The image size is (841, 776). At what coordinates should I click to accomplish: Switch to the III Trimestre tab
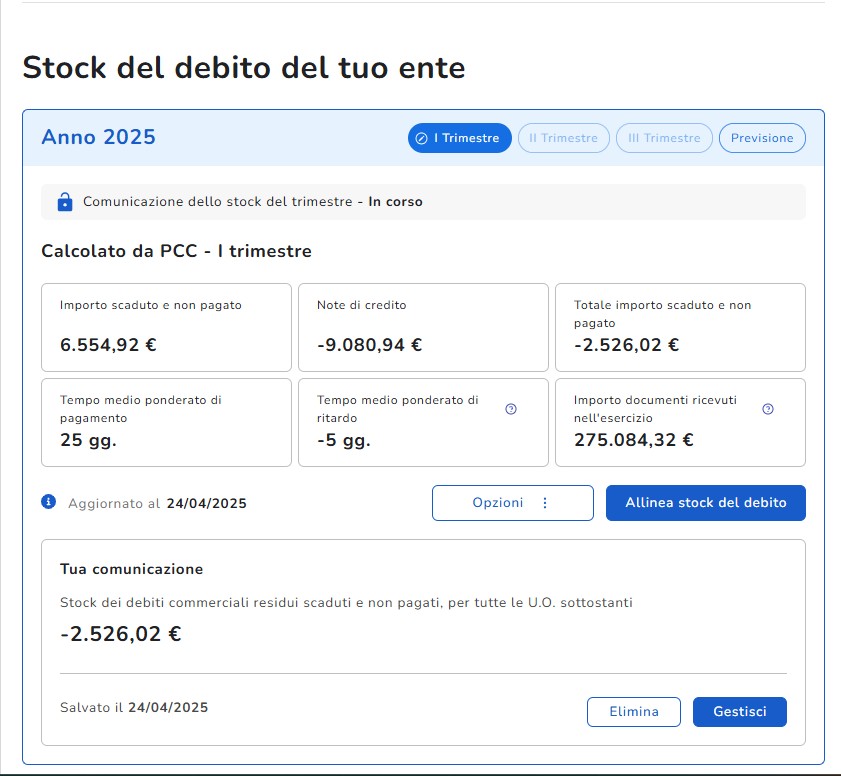pos(665,138)
